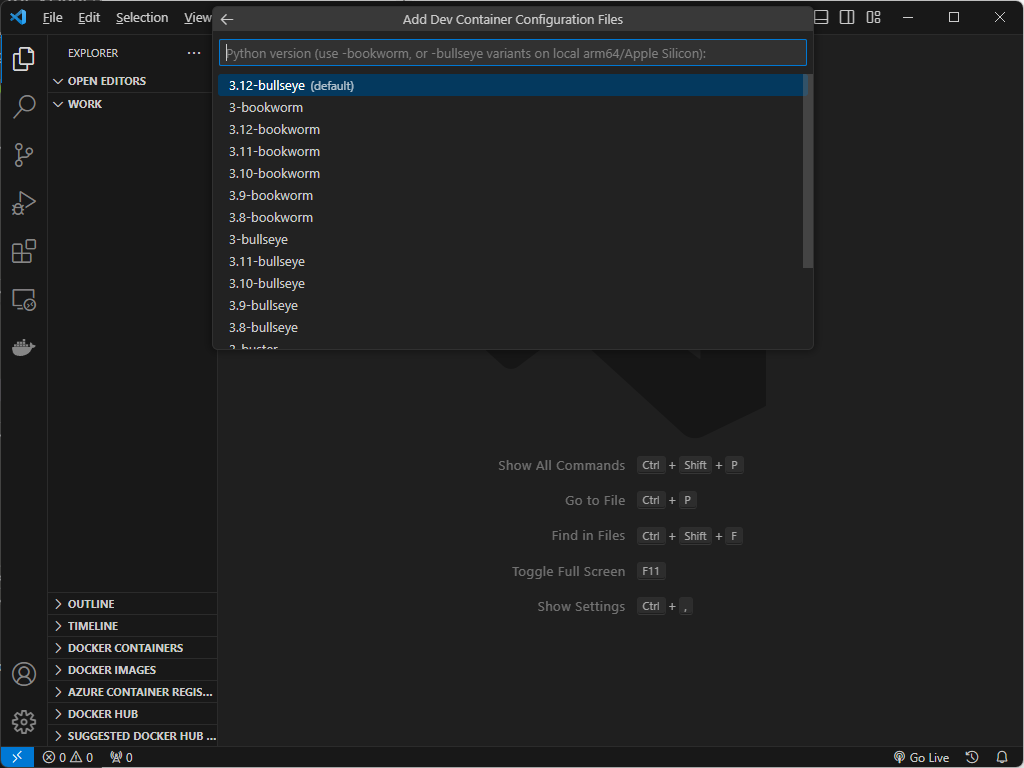Click the quick pick list scrollbar

pyautogui.click(x=808, y=171)
